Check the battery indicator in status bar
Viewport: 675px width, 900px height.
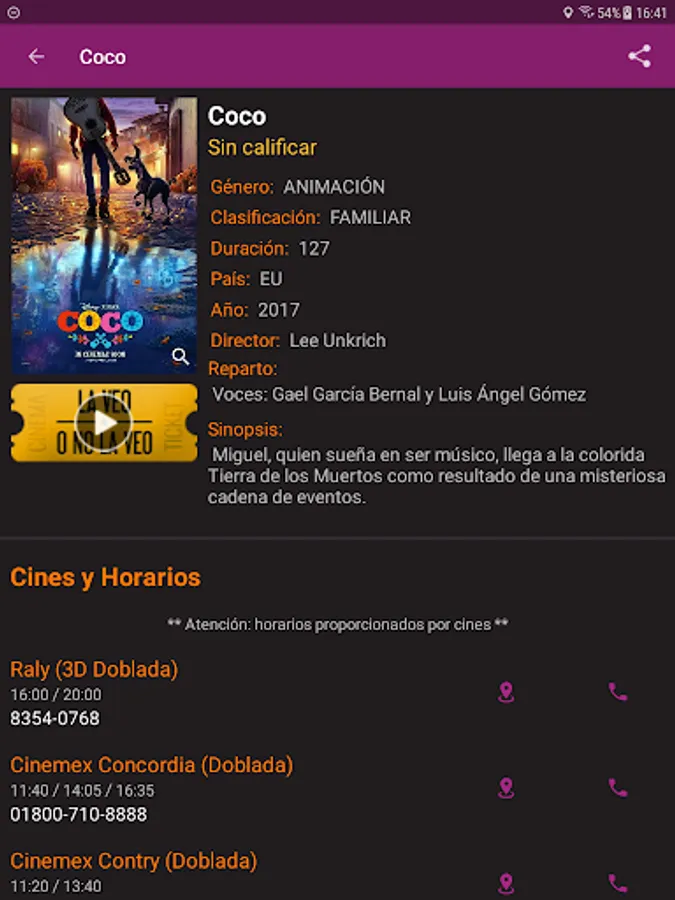[x=628, y=12]
